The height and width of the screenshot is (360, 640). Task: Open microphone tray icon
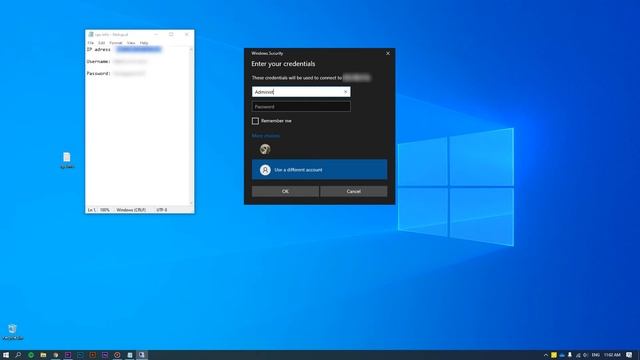[x=570, y=355]
